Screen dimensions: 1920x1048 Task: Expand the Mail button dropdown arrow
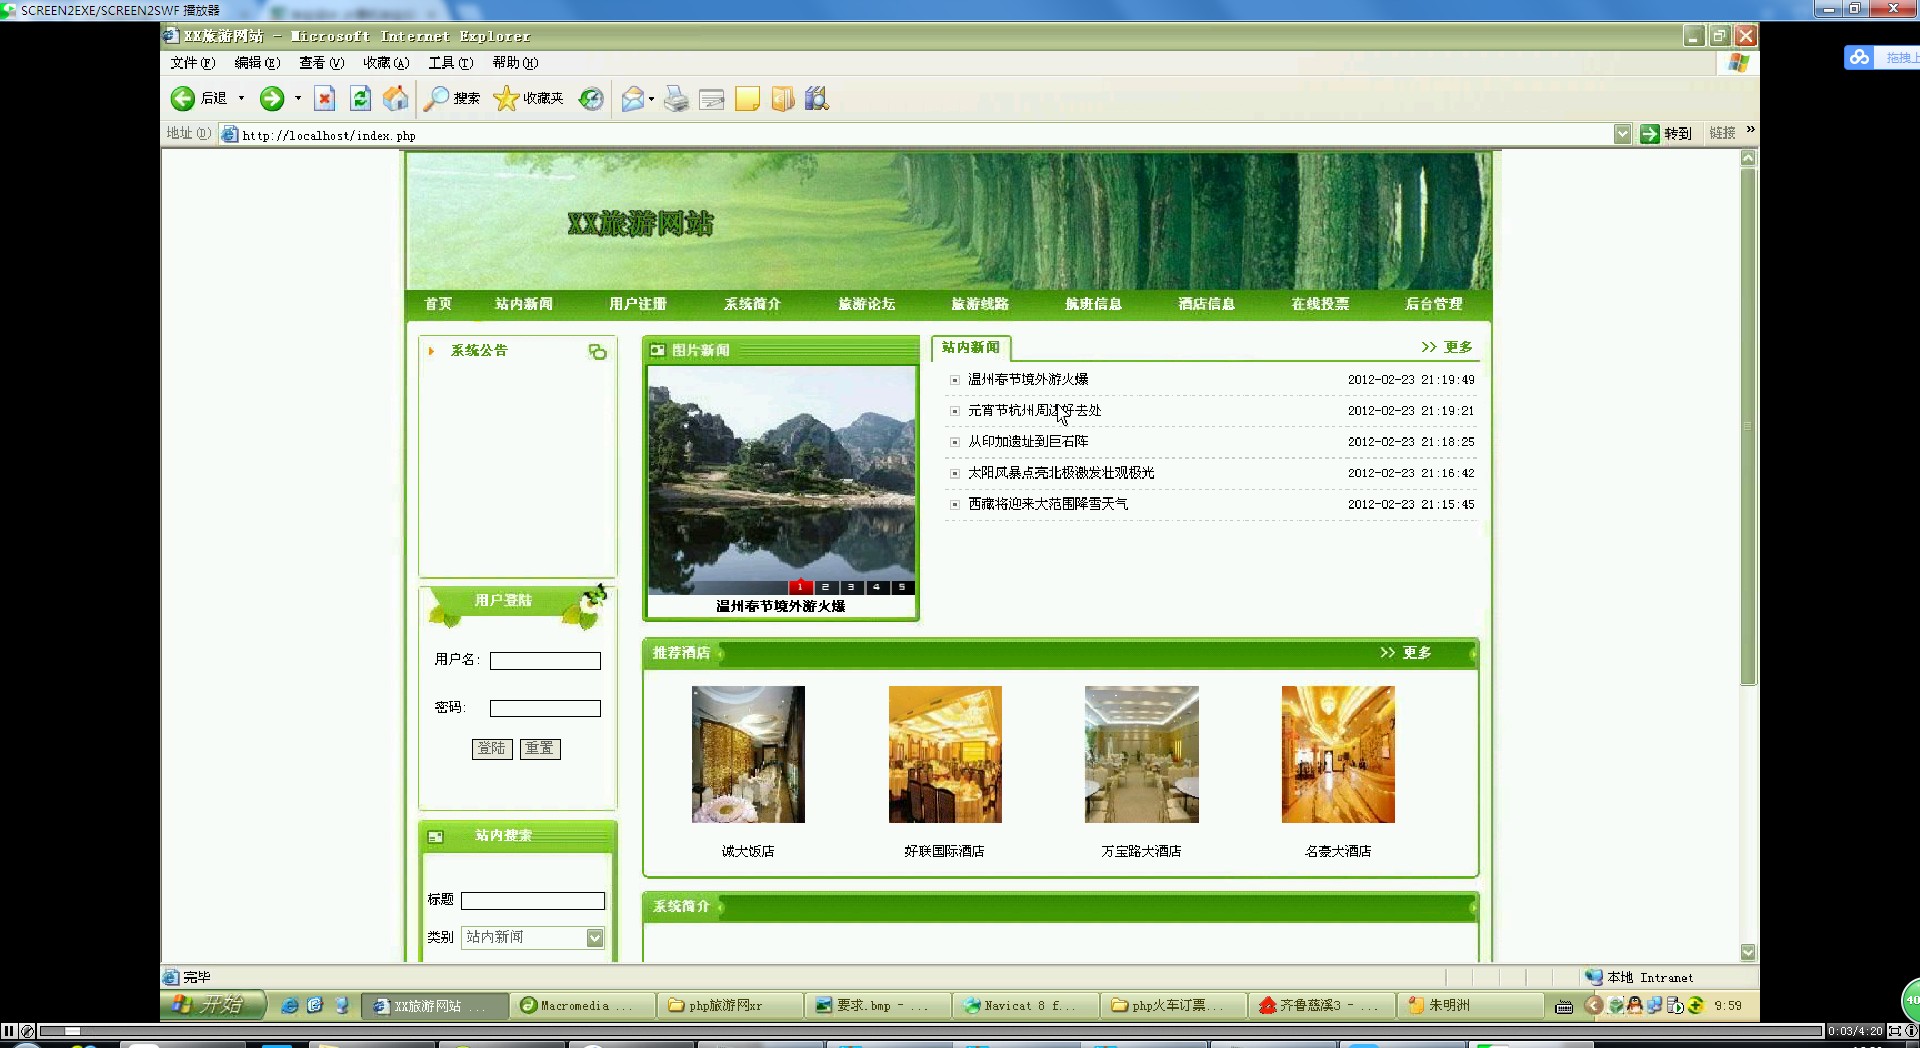[651, 98]
